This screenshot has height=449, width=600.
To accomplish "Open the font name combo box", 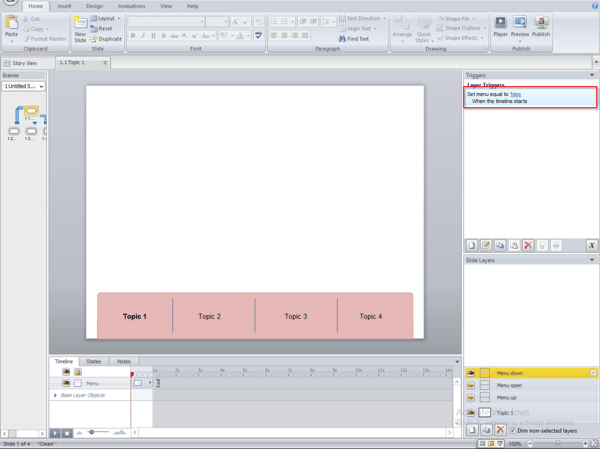I will point(166,21).
